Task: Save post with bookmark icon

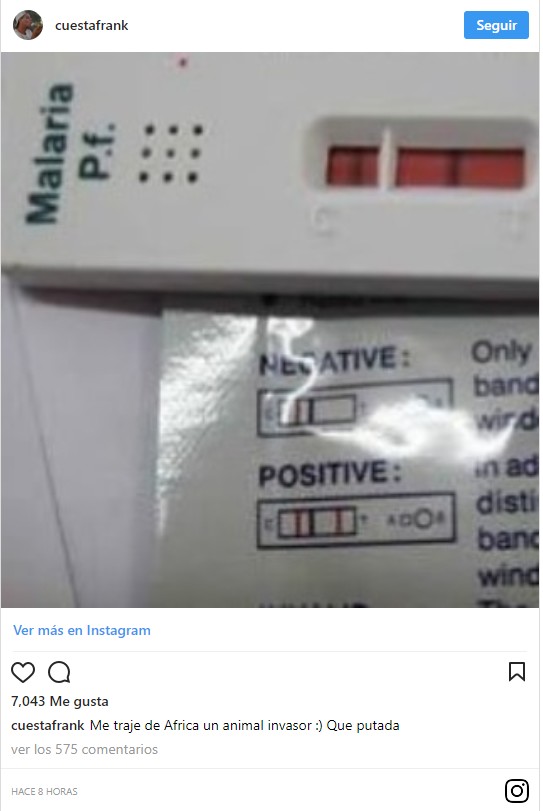Action: [517, 671]
